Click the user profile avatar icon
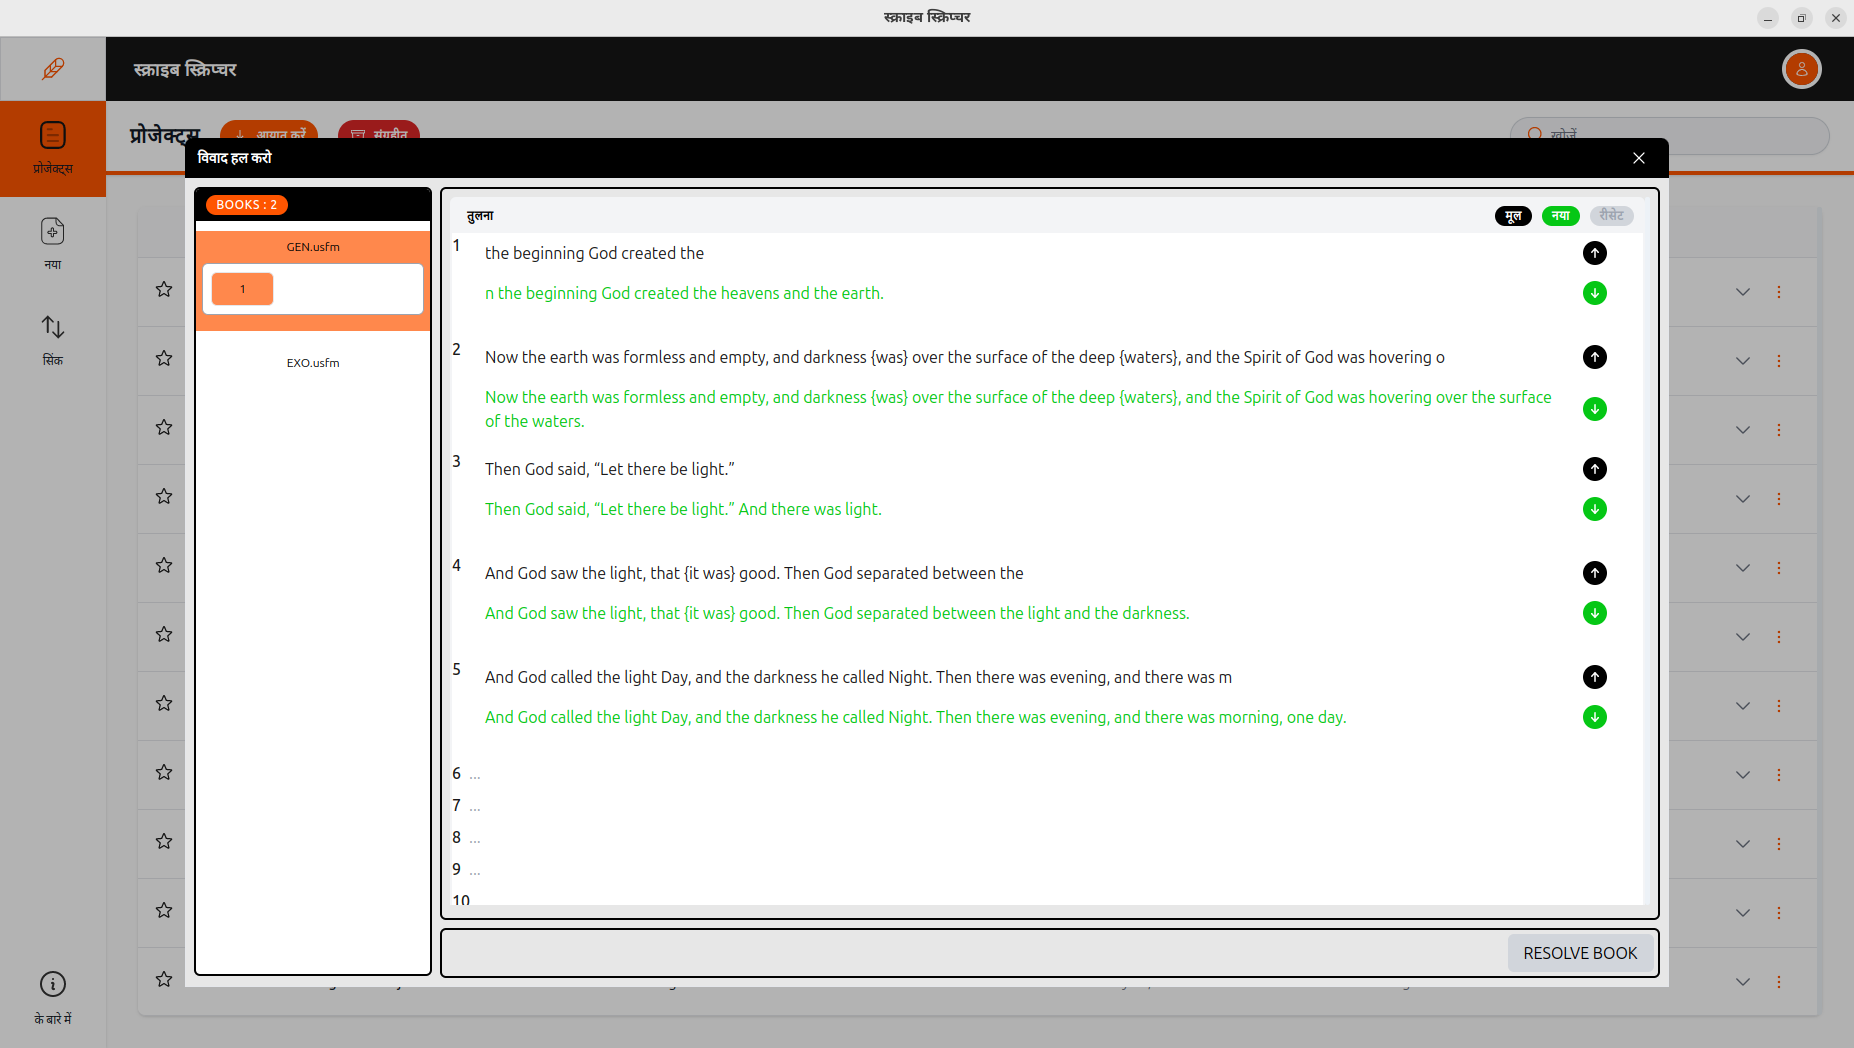 [x=1801, y=69]
